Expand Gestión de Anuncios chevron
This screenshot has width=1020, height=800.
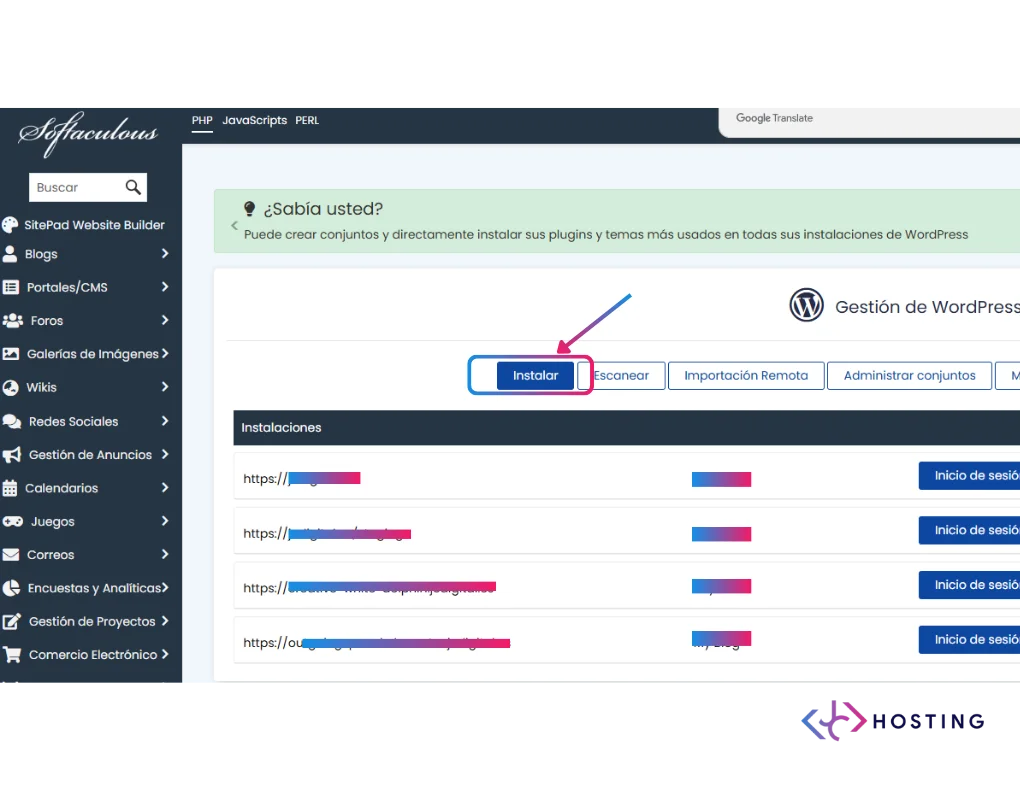click(x=165, y=454)
